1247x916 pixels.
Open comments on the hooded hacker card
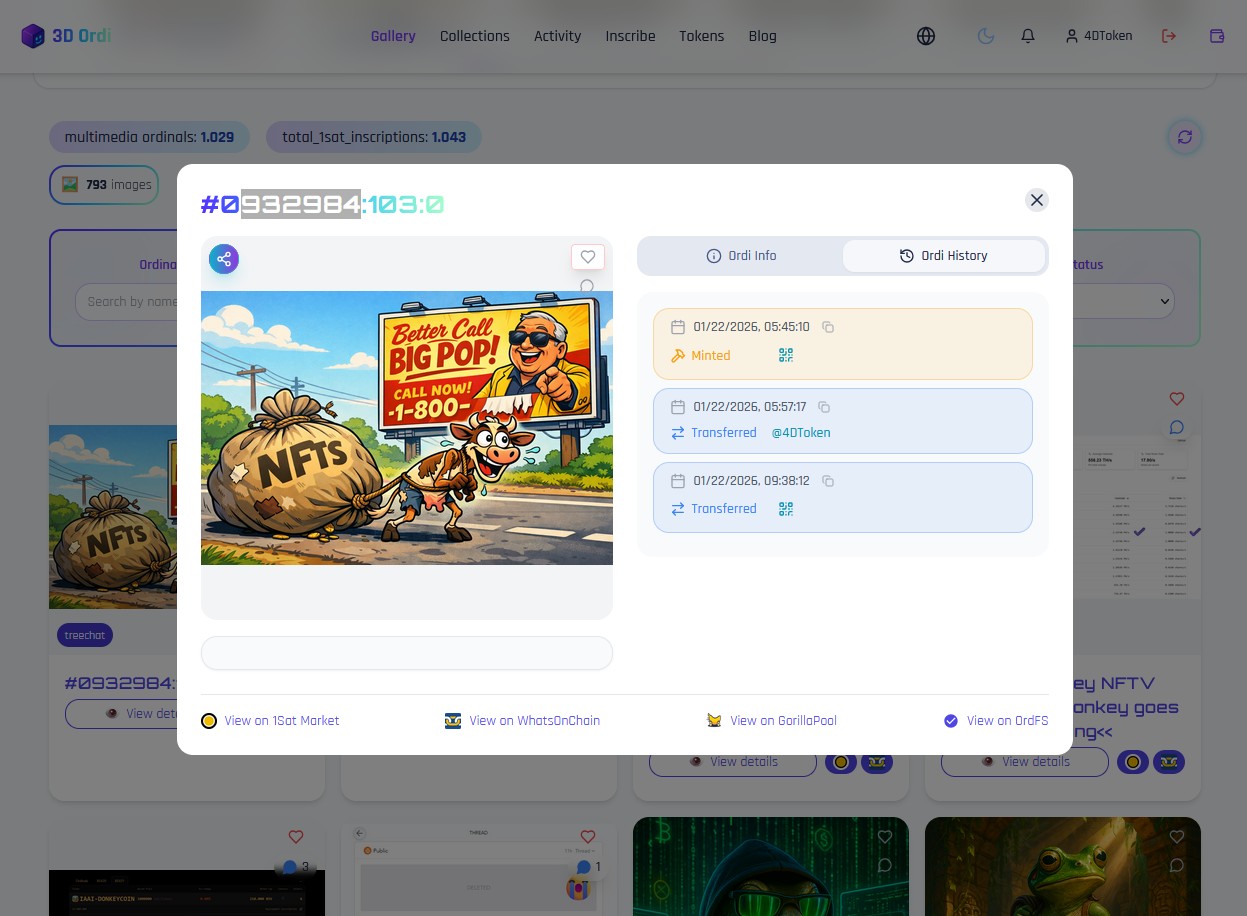click(885, 865)
